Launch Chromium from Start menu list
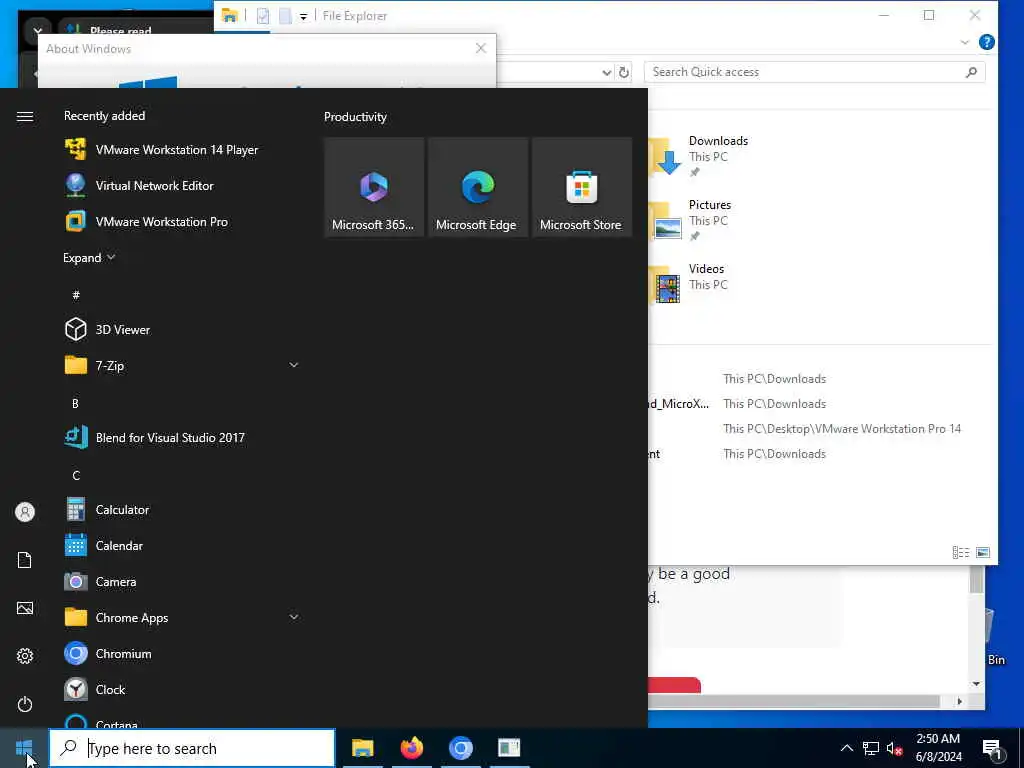1024x768 pixels. [123, 653]
